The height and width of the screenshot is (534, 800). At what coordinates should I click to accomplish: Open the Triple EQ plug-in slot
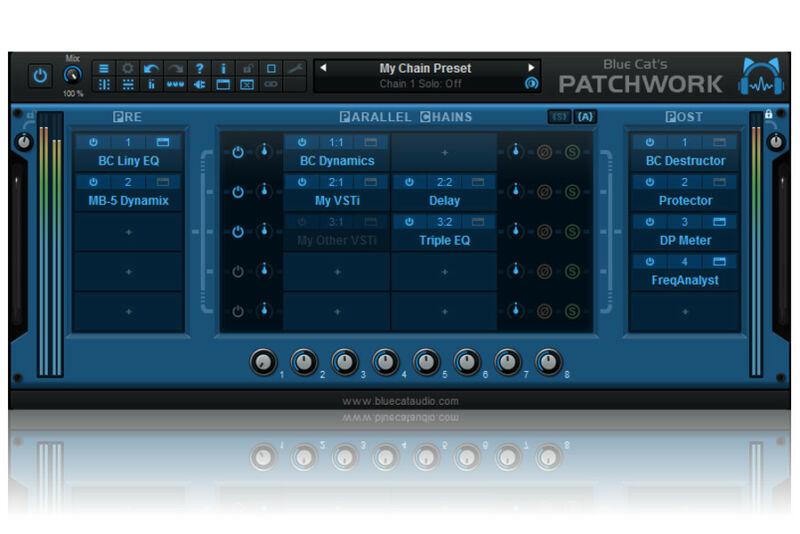444,240
